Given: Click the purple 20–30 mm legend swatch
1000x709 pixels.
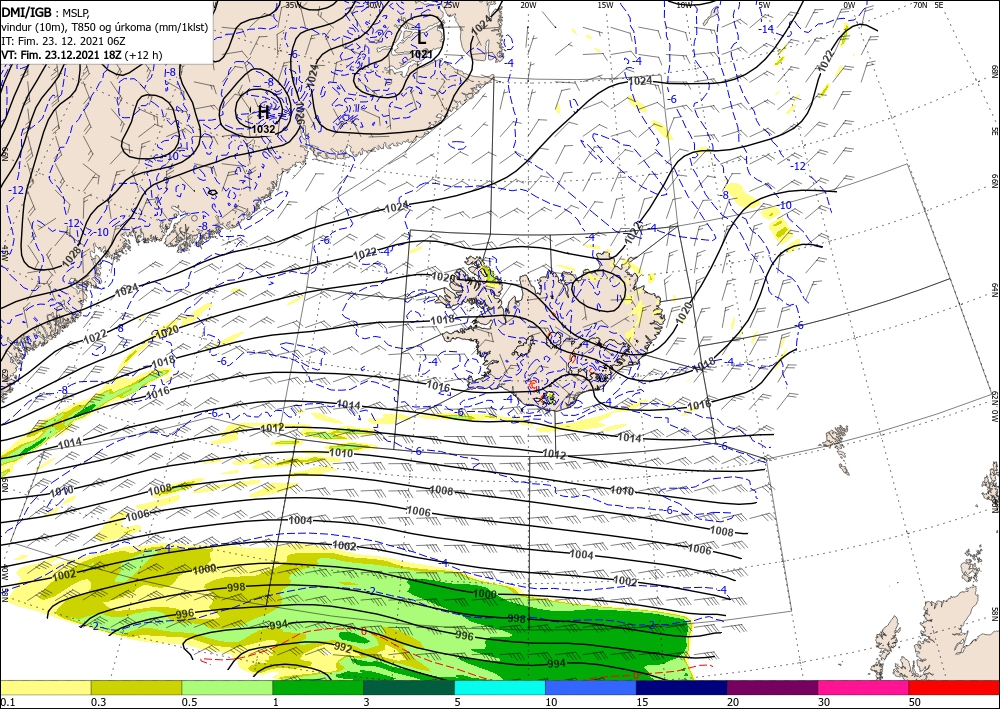Looking at the screenshot, I should pos(772,687).
